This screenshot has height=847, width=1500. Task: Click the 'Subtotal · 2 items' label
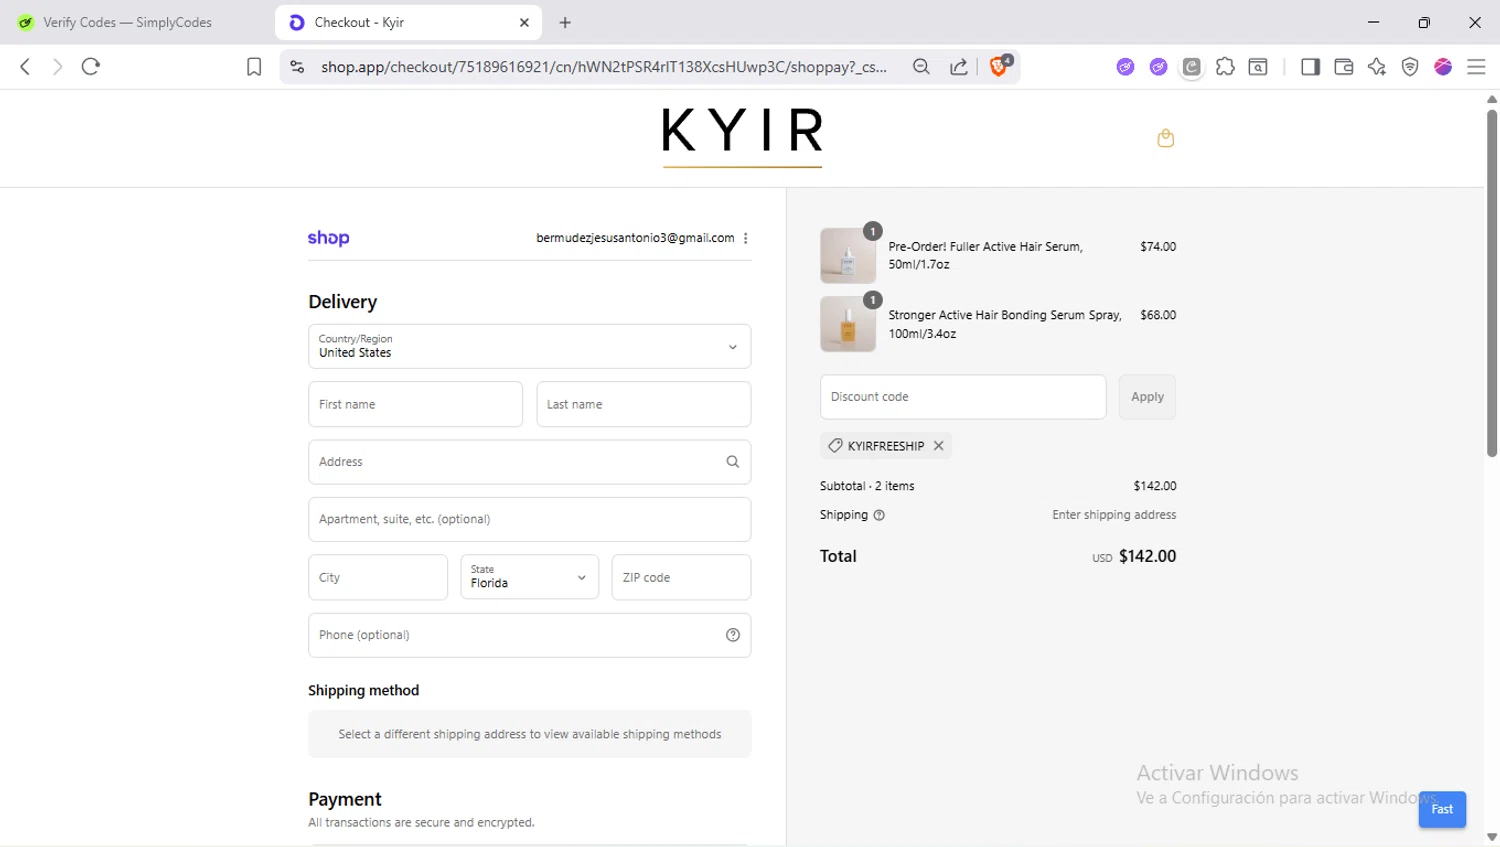[x=867, y=486]
